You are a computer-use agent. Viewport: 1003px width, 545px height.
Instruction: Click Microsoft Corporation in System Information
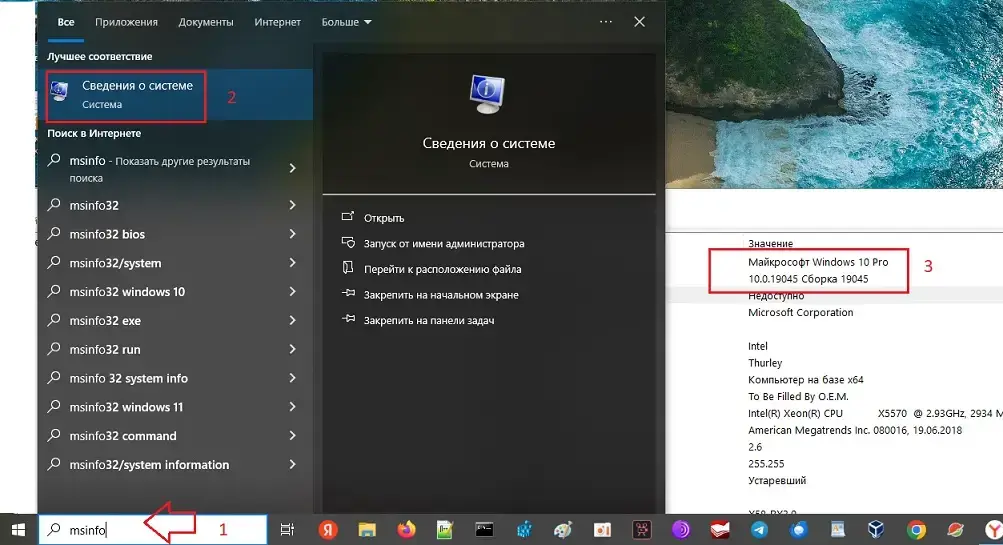pyautogui.click(x=800, y=312)
